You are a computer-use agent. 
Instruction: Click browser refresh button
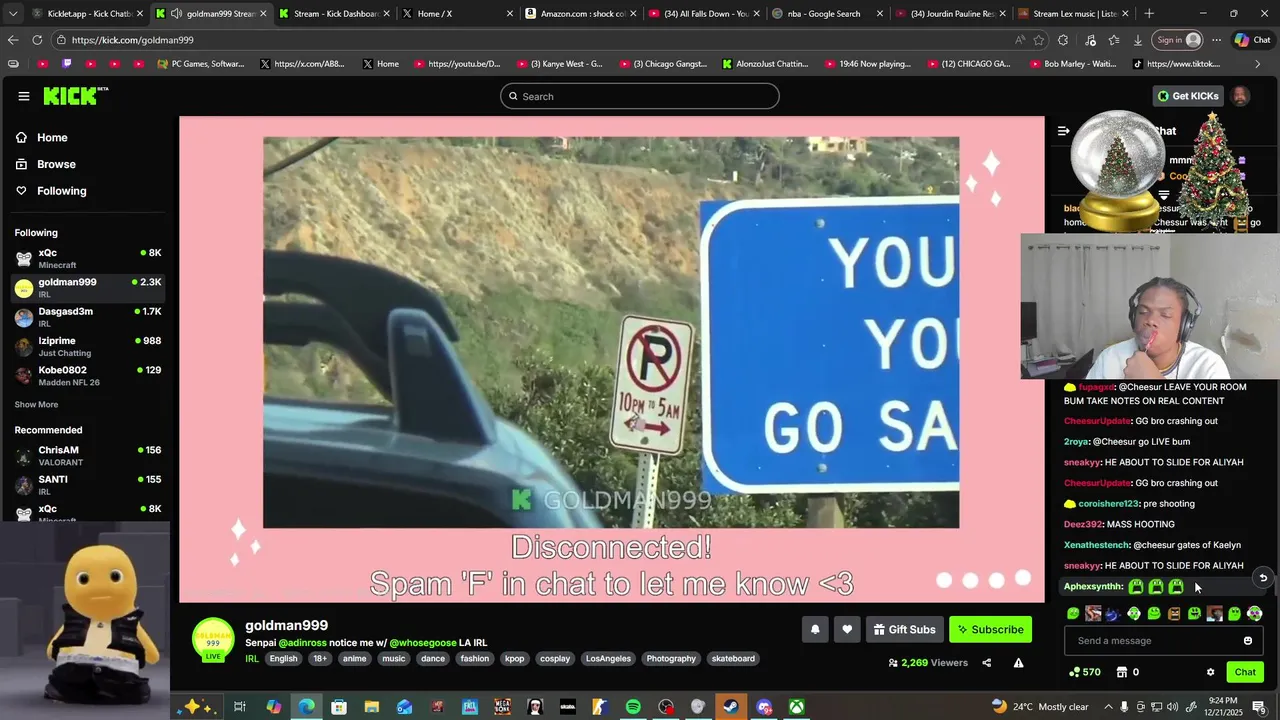pyautogui.click(x=37, y=40)
